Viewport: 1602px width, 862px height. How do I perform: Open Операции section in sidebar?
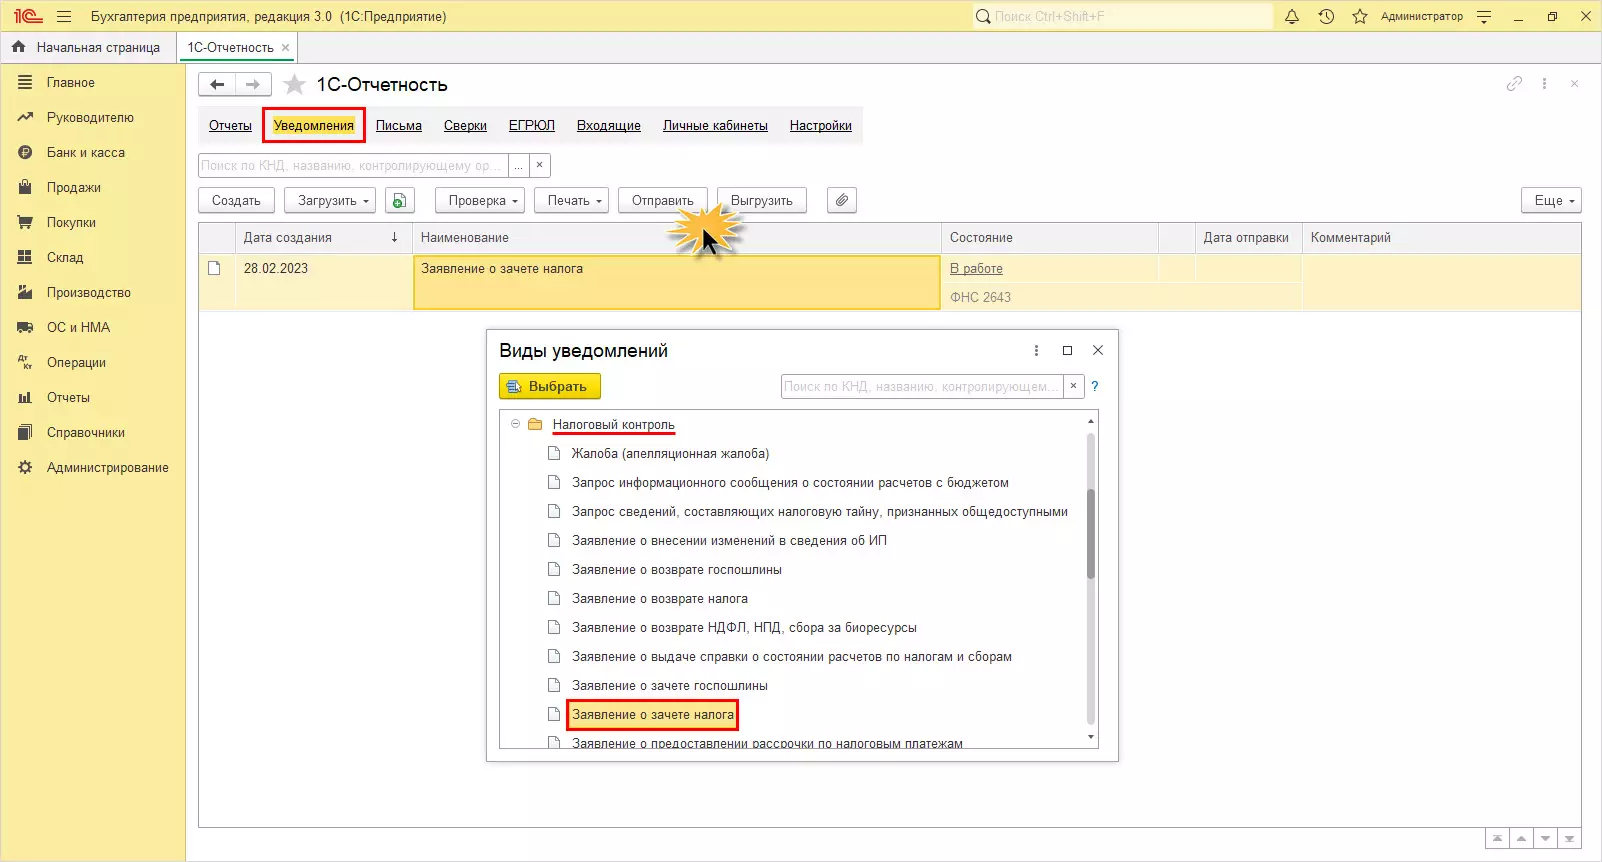click(x=76, y=363)
